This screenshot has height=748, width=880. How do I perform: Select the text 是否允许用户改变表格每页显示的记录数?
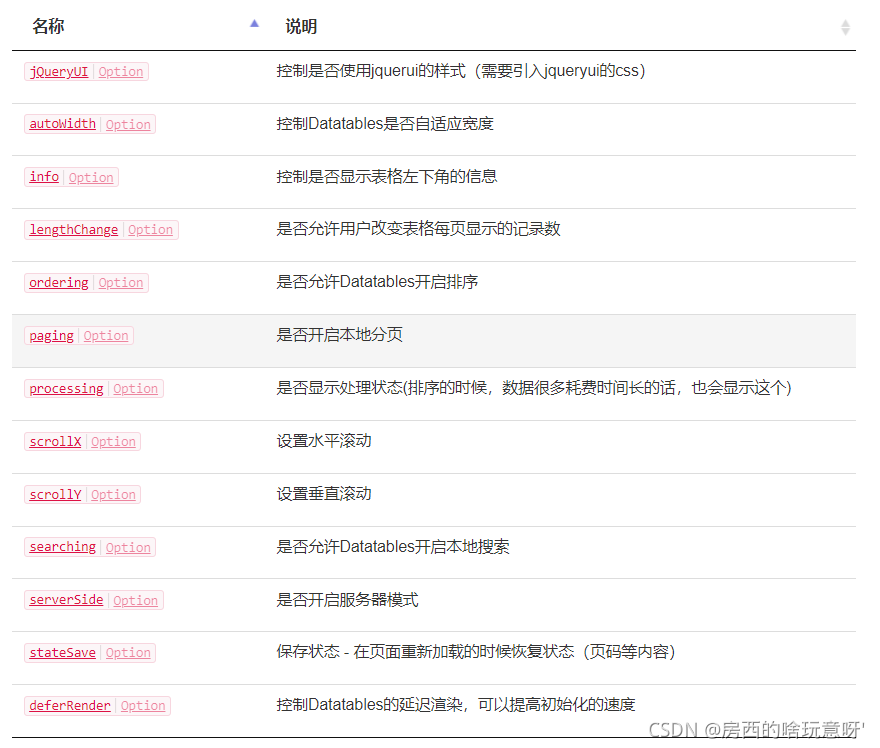(418, 229)
